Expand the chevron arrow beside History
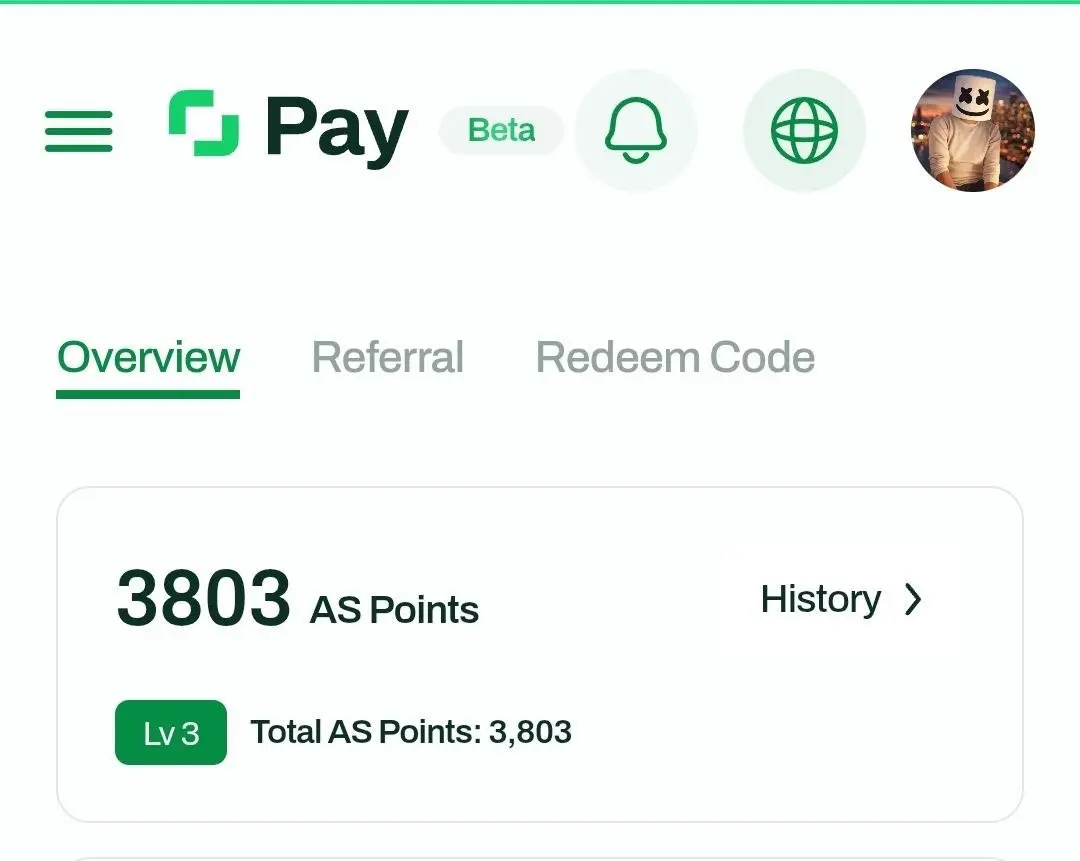Screen dimensions: 1080x861 [x=913, y=599]
